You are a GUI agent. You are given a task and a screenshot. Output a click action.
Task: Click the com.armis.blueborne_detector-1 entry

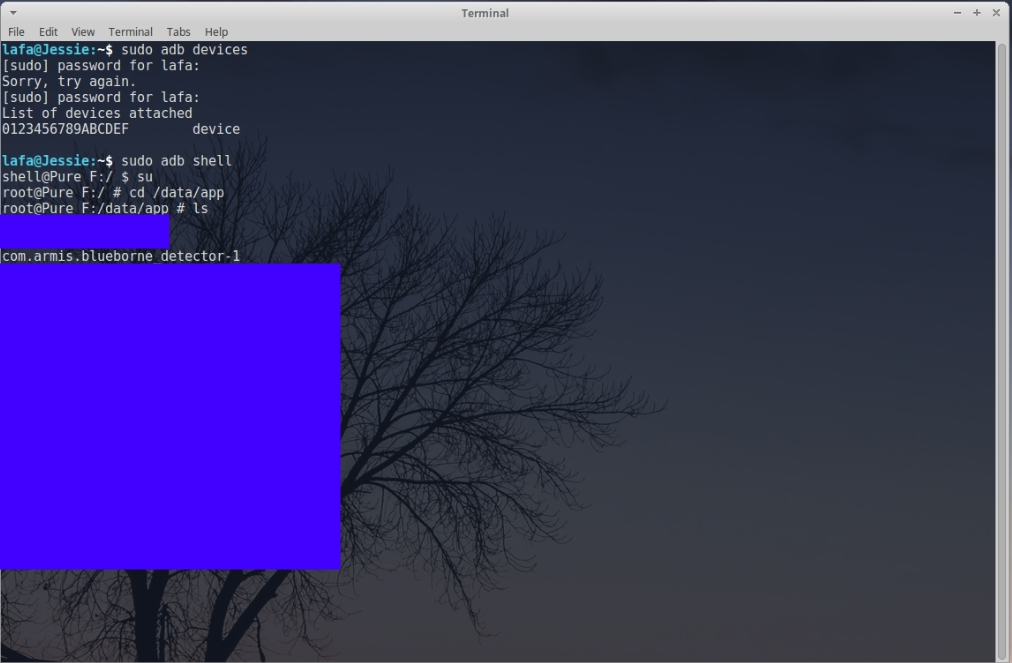[x=121, y=257]
